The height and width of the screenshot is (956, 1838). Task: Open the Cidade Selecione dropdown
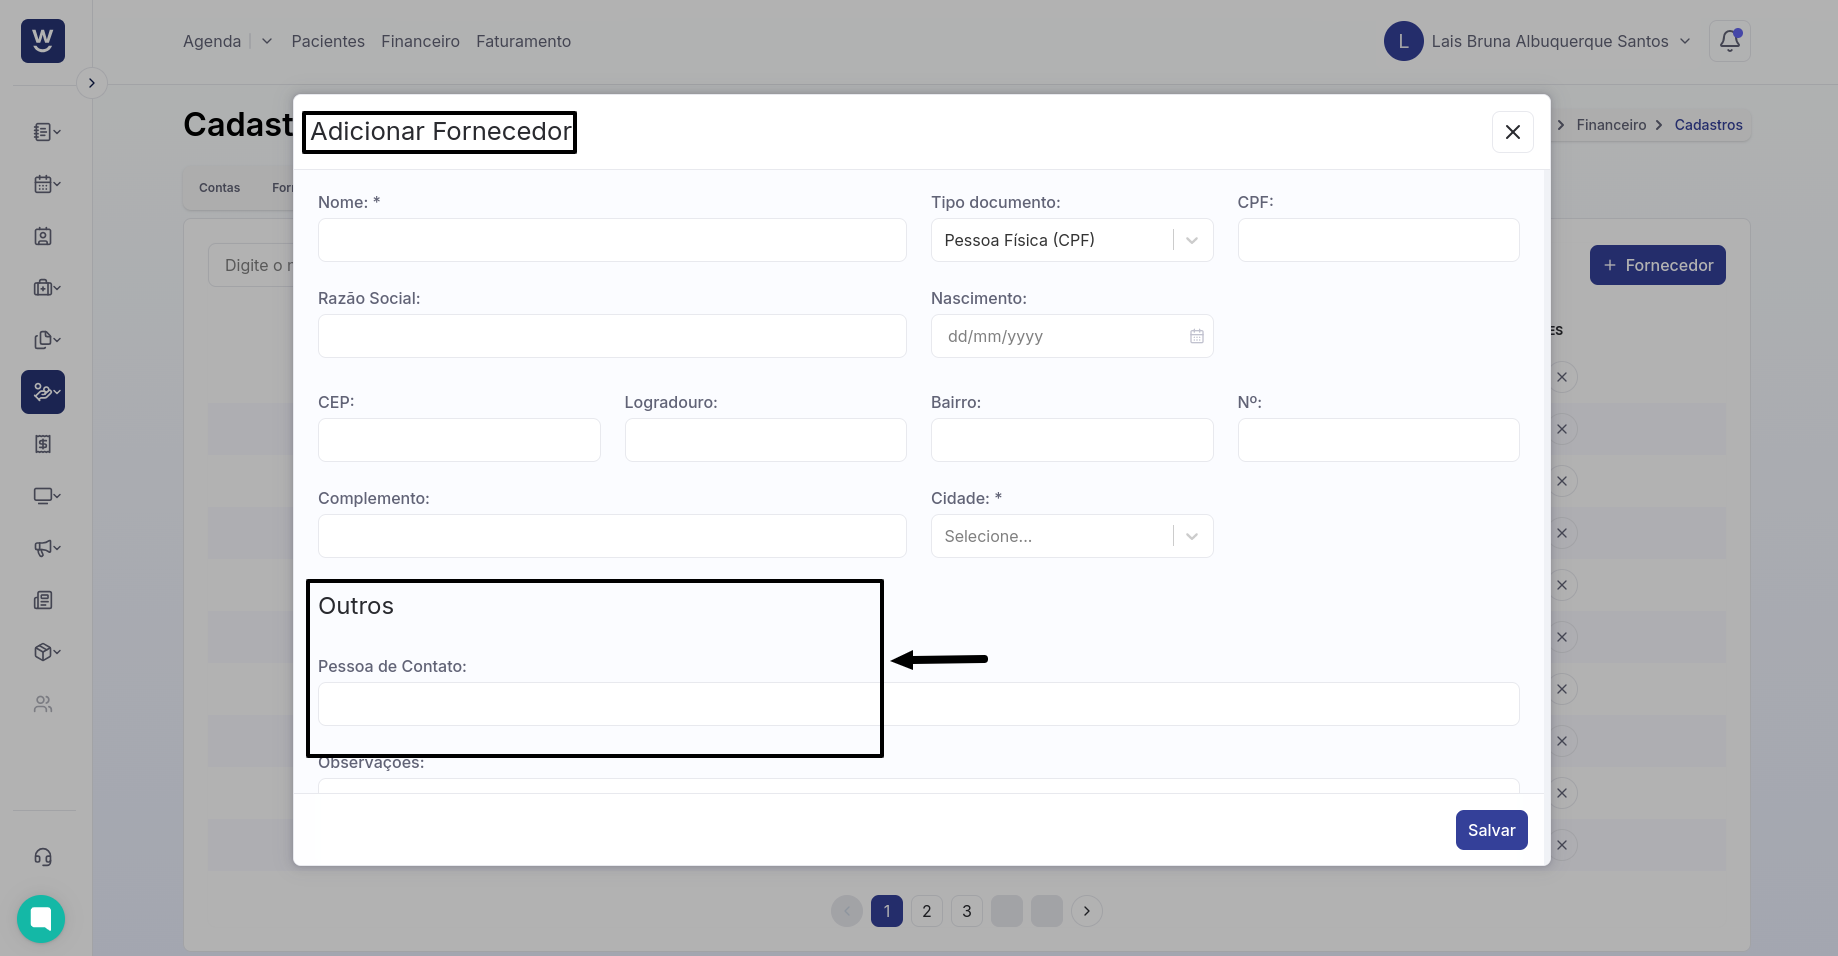coord(1072,536)
